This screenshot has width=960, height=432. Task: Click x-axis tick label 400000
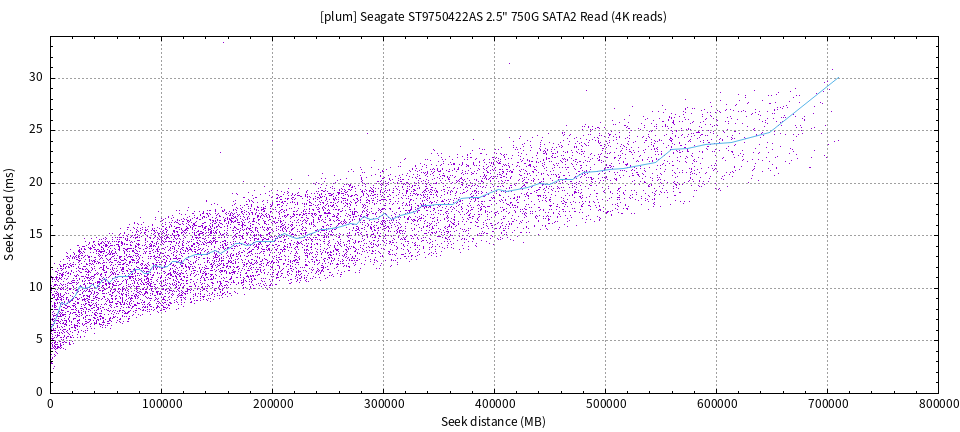[x=495, y=403]
